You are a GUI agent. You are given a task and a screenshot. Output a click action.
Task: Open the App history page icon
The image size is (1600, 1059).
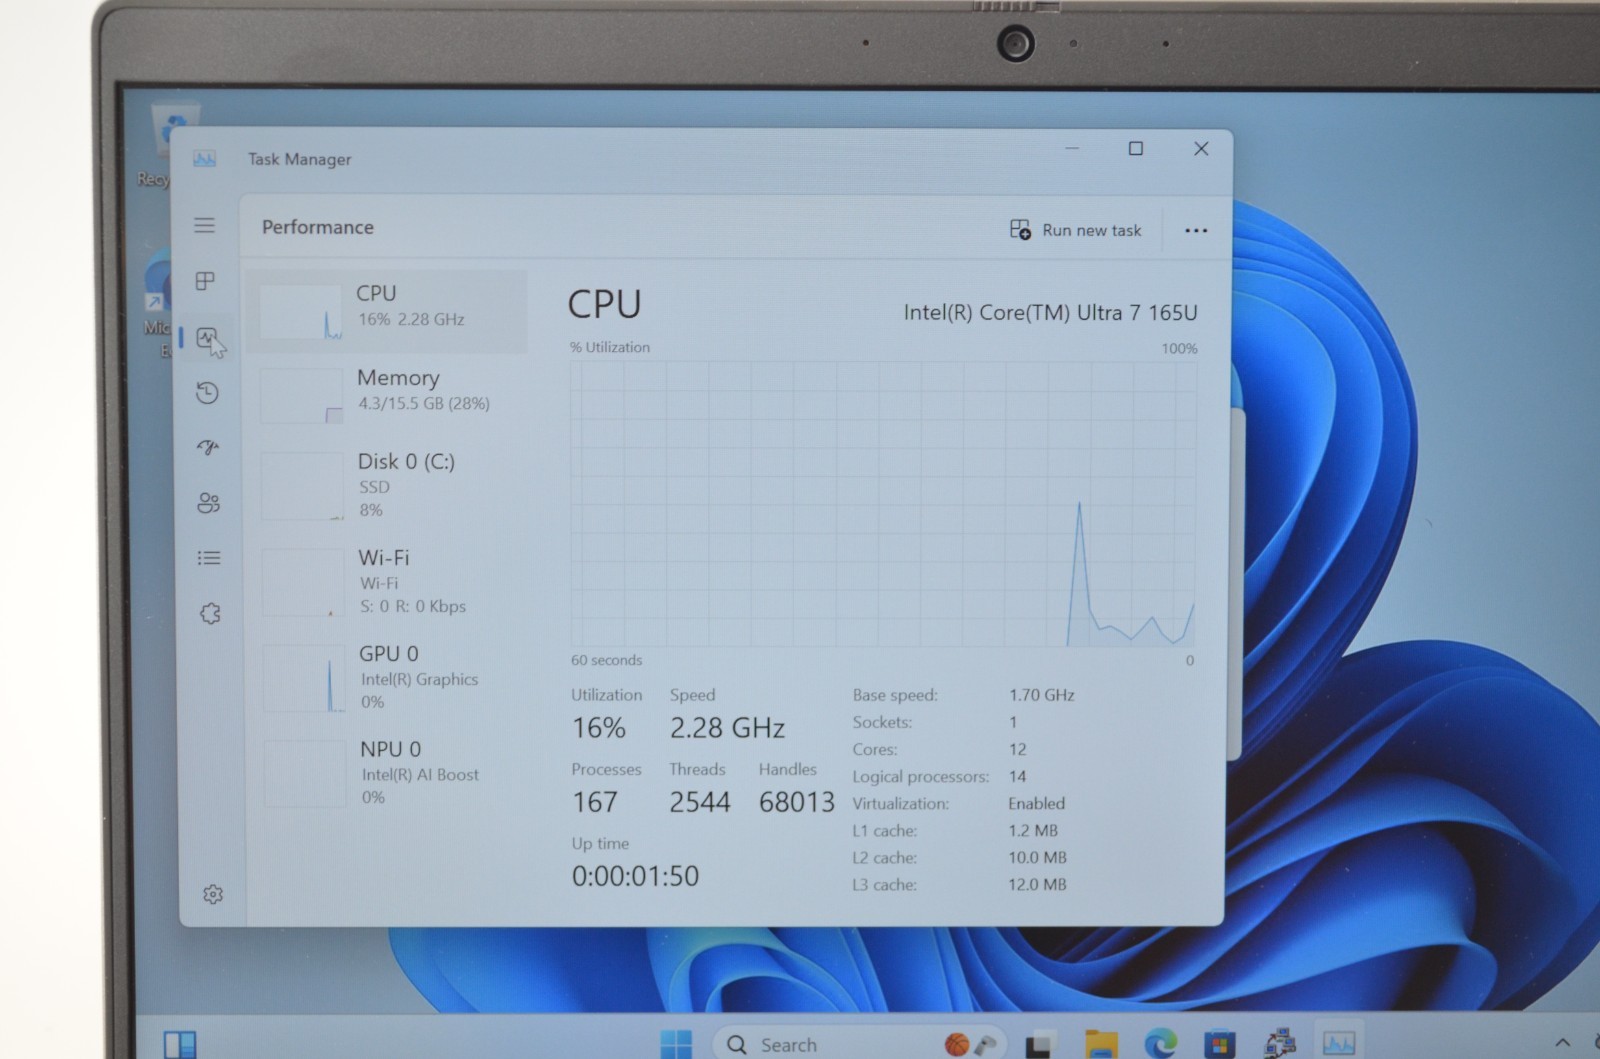207,393
